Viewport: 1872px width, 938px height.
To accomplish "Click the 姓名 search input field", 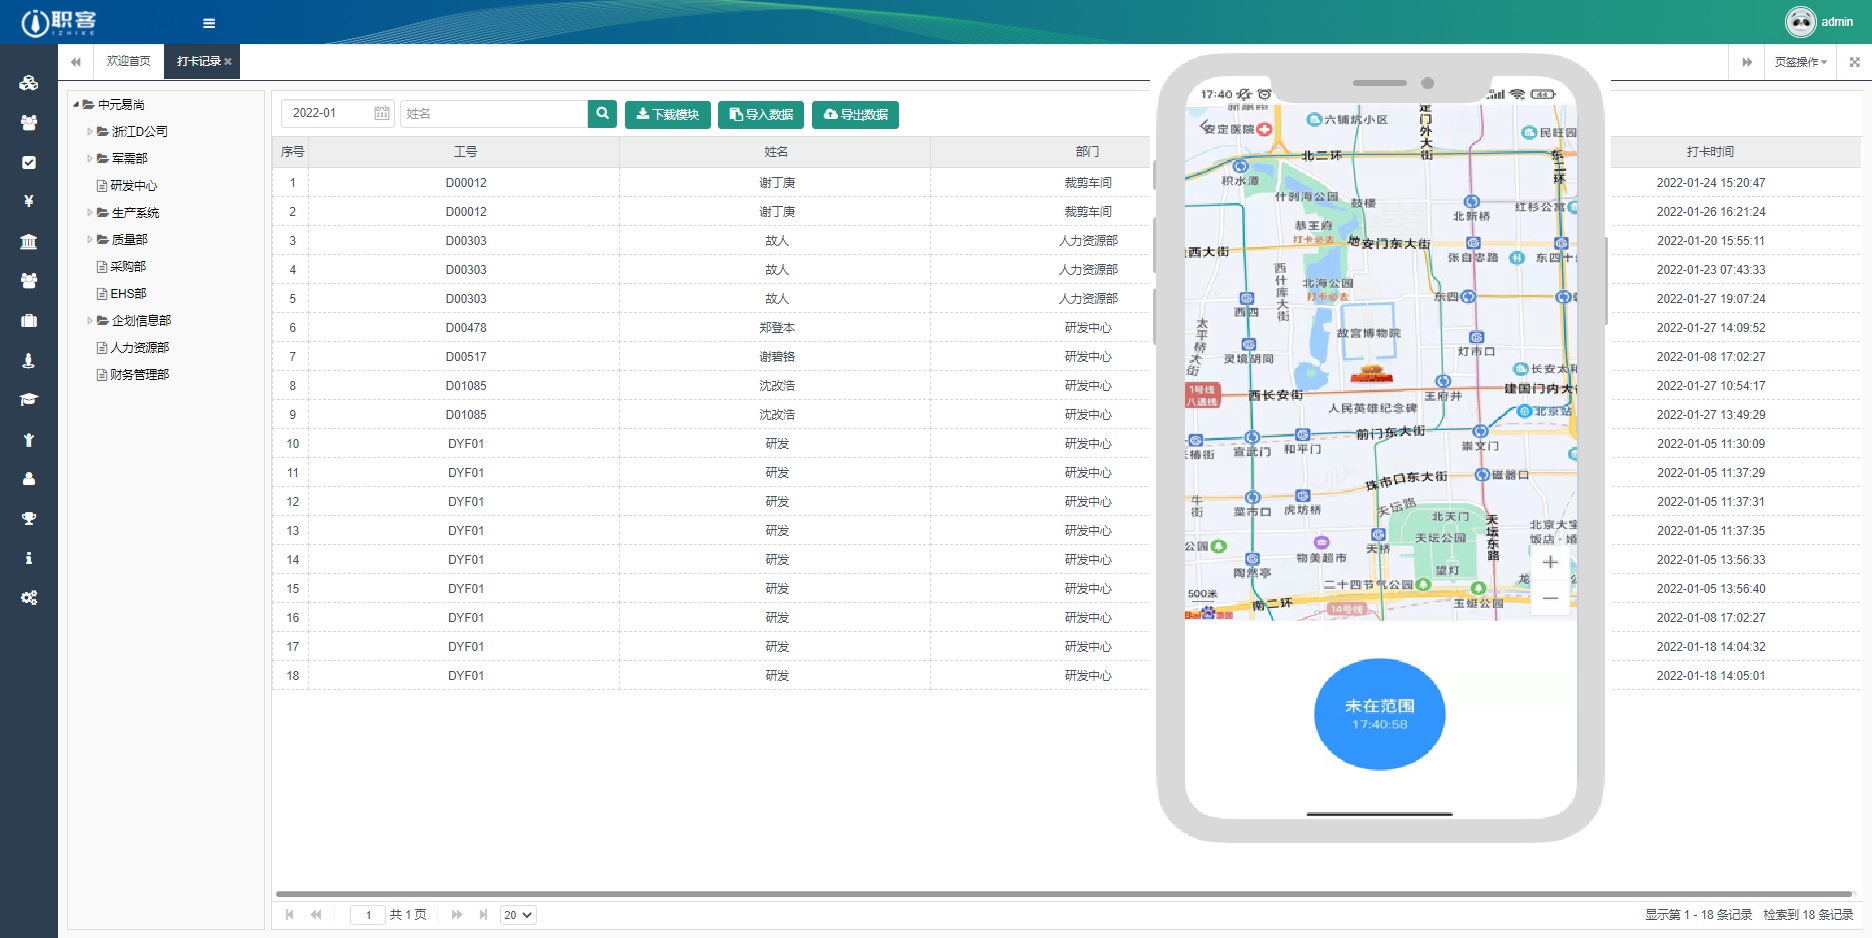I will (x=493, y=114).
